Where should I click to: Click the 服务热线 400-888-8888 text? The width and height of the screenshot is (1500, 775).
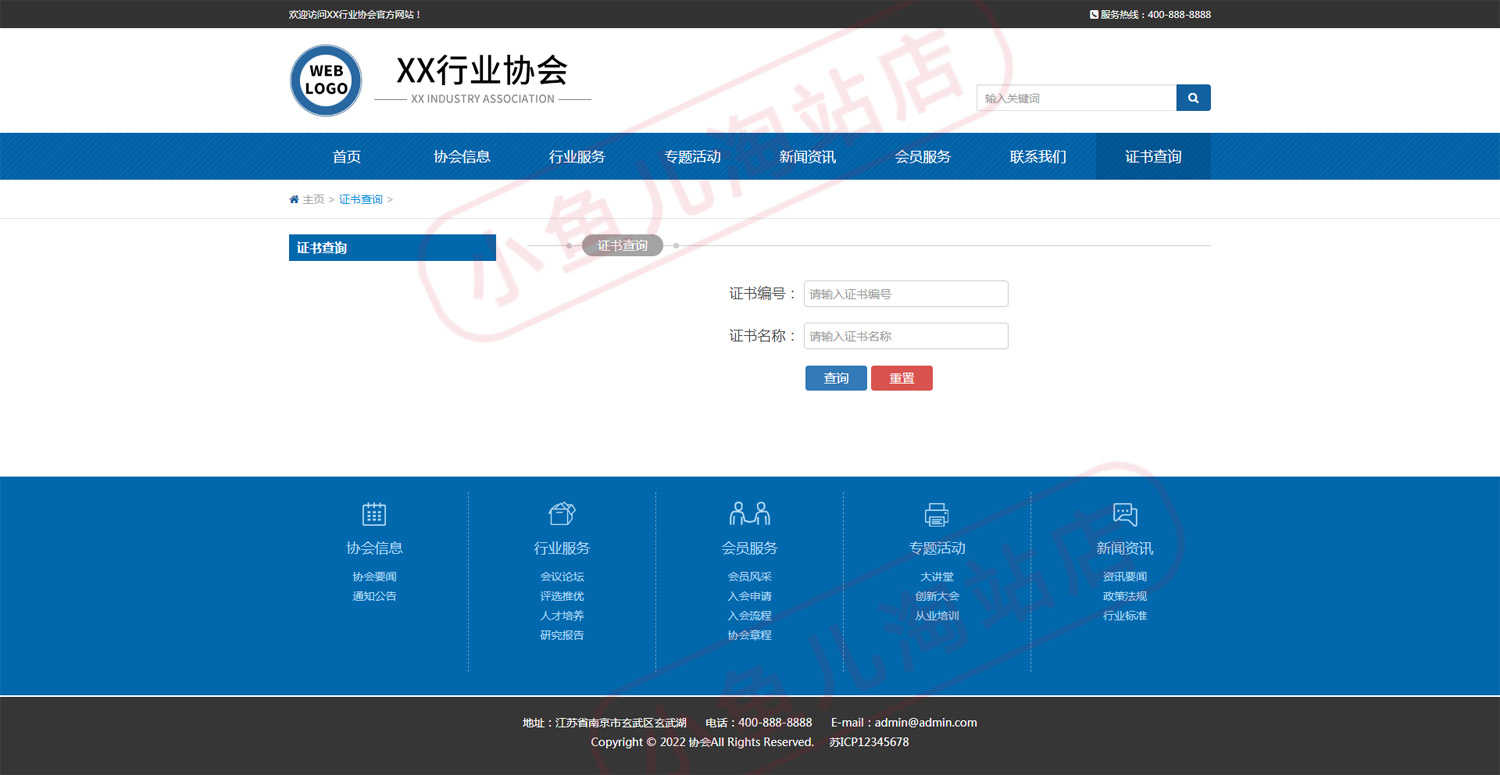pos(1156,15)
